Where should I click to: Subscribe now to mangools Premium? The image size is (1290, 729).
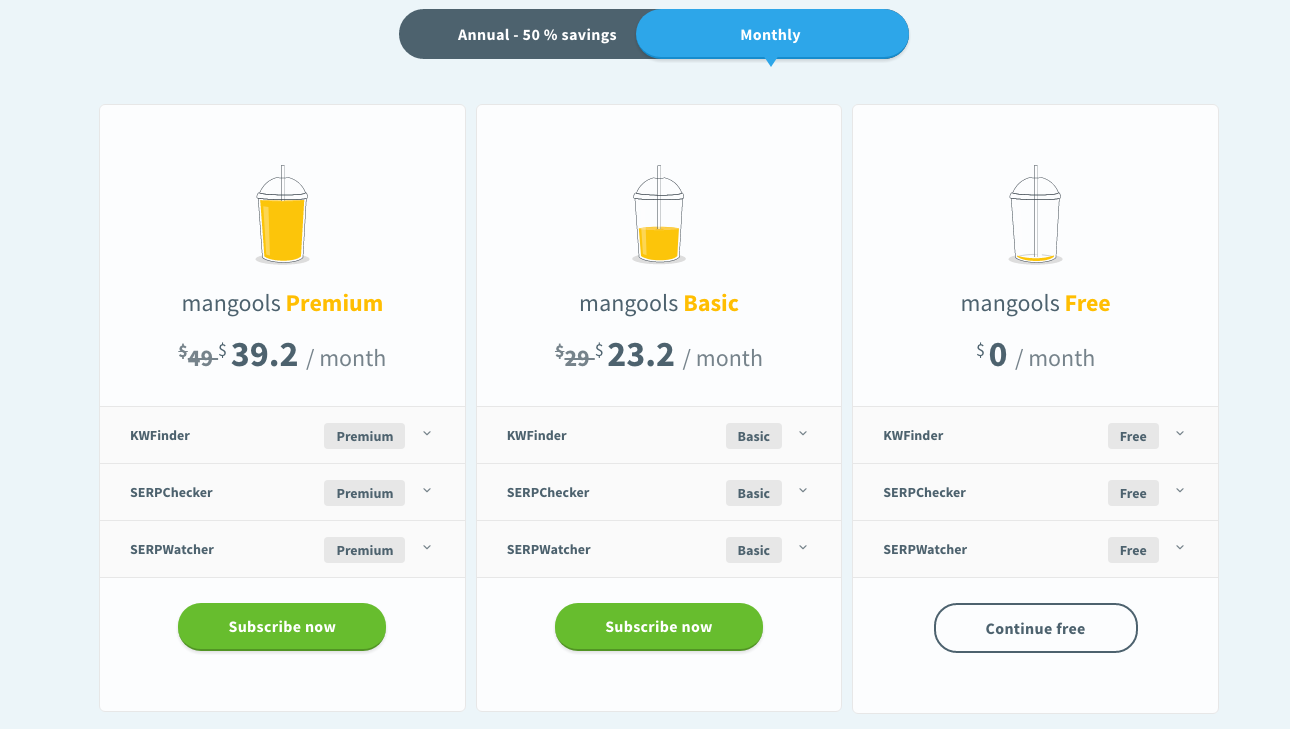[x=282, y=627]
